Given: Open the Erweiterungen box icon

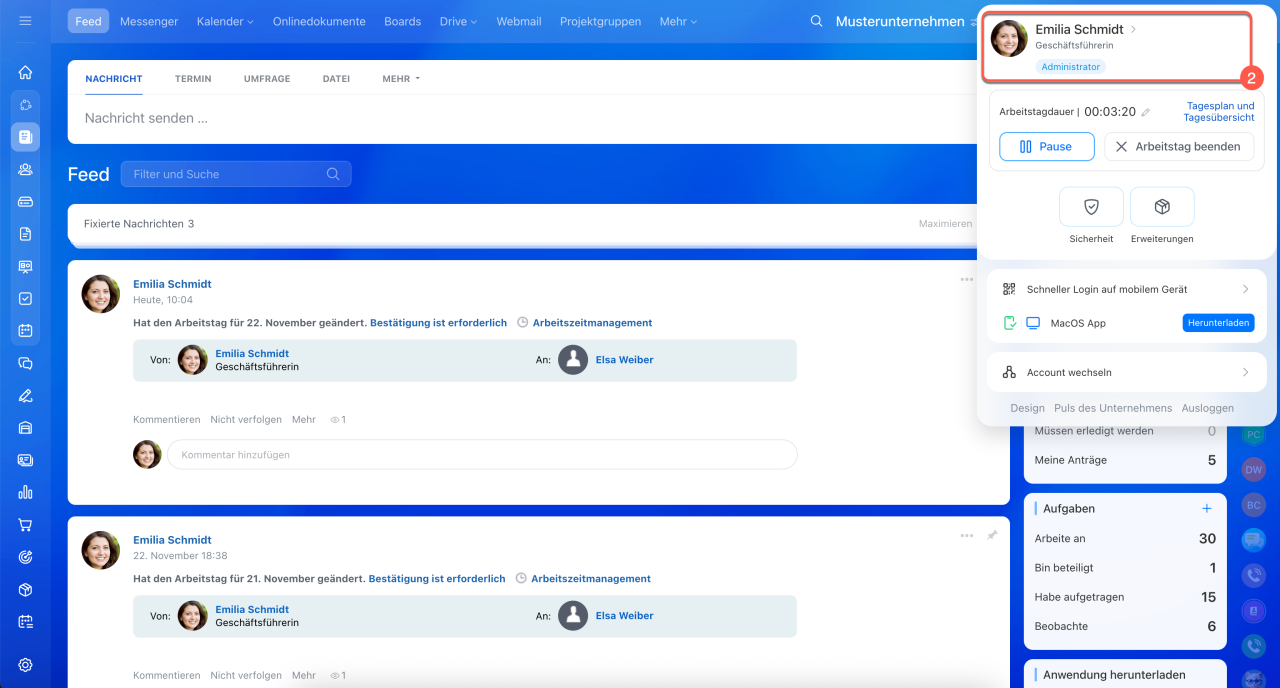Looking at the screenshot, I should pyautogui.click(x=1162, y=206).
